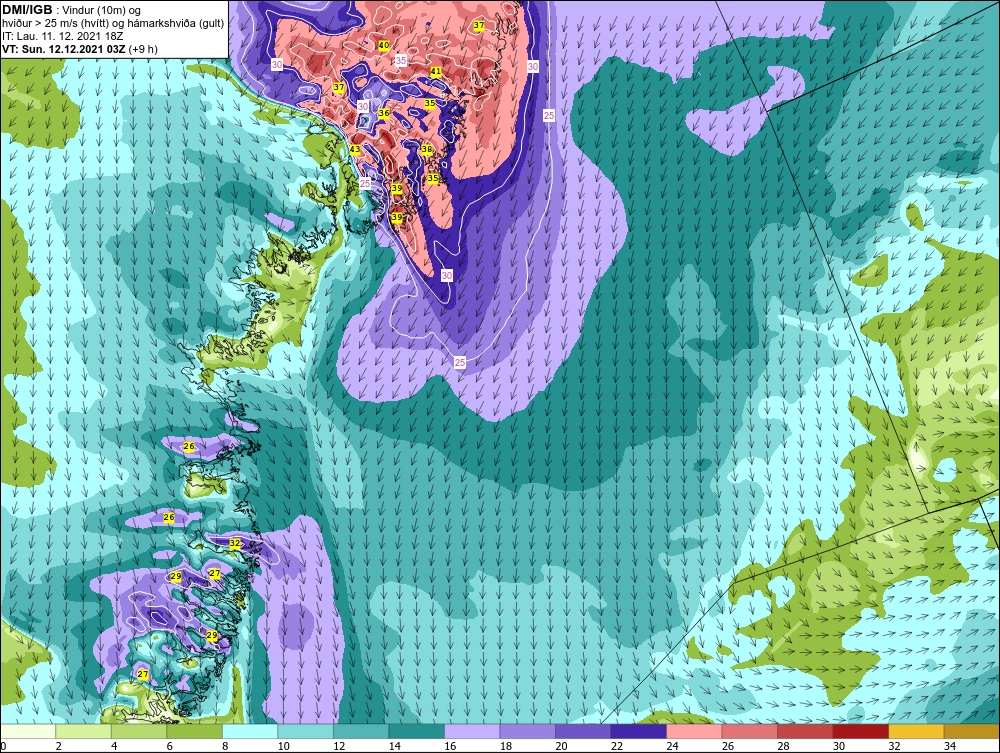Click the color scale tick label 12
This screenshot has width=1000, height=753.
(x=339, y=746)
